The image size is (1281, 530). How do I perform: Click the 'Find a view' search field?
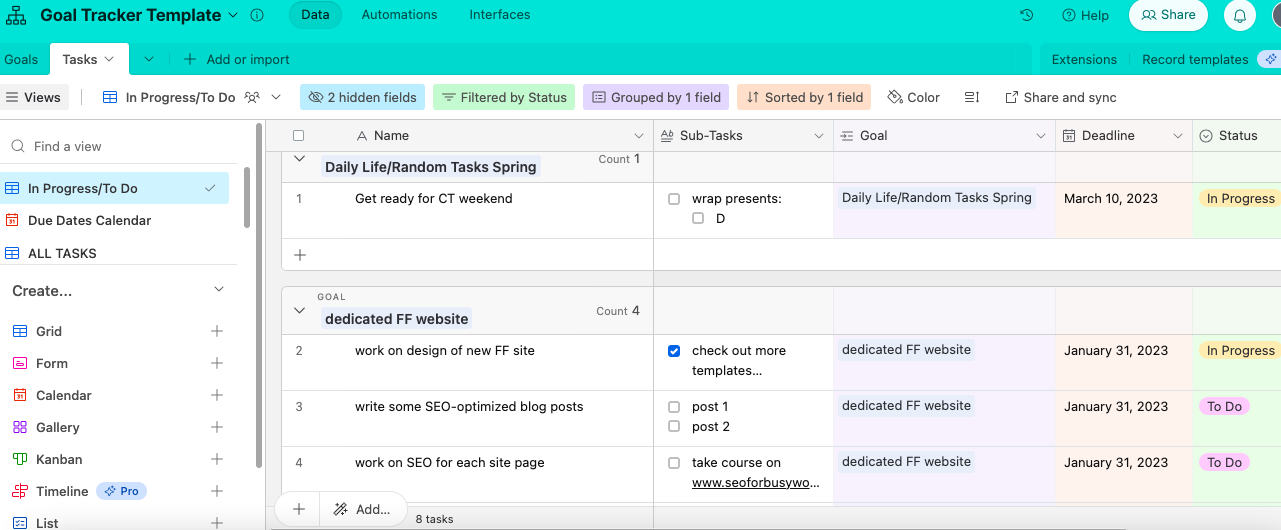click(120, 146)
